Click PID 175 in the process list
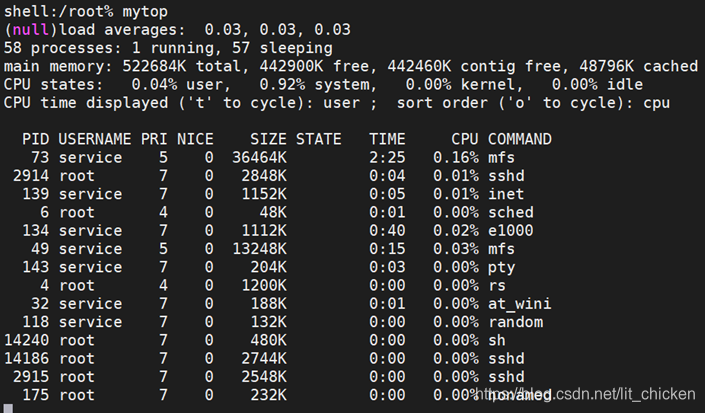The image size is (705, 413). tap(36, 395)
